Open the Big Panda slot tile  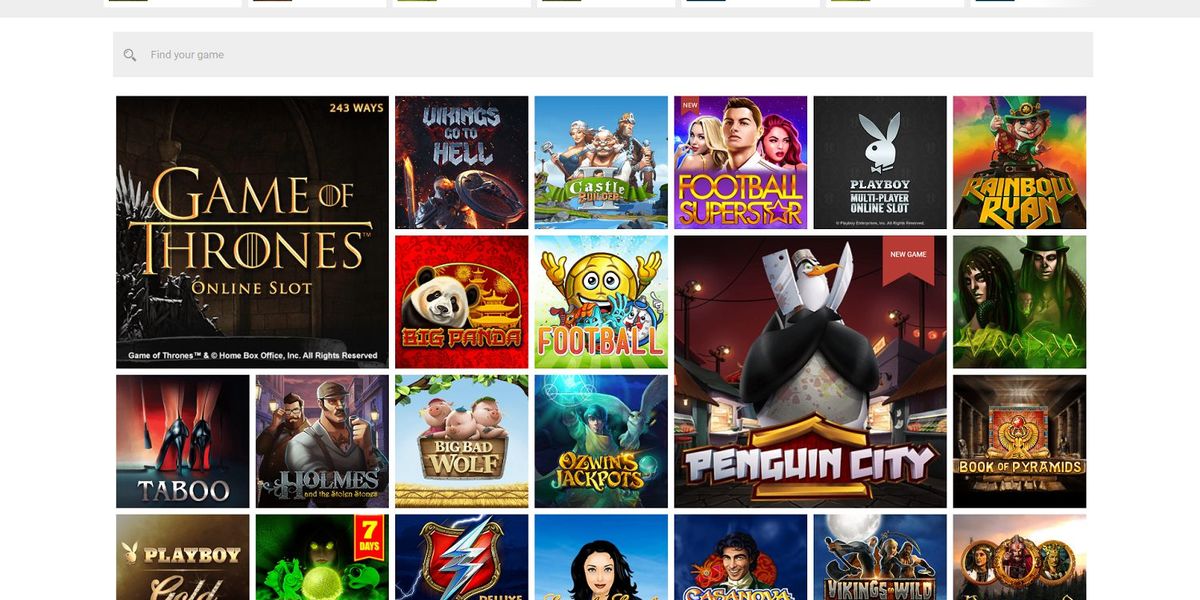pos(462,302)
